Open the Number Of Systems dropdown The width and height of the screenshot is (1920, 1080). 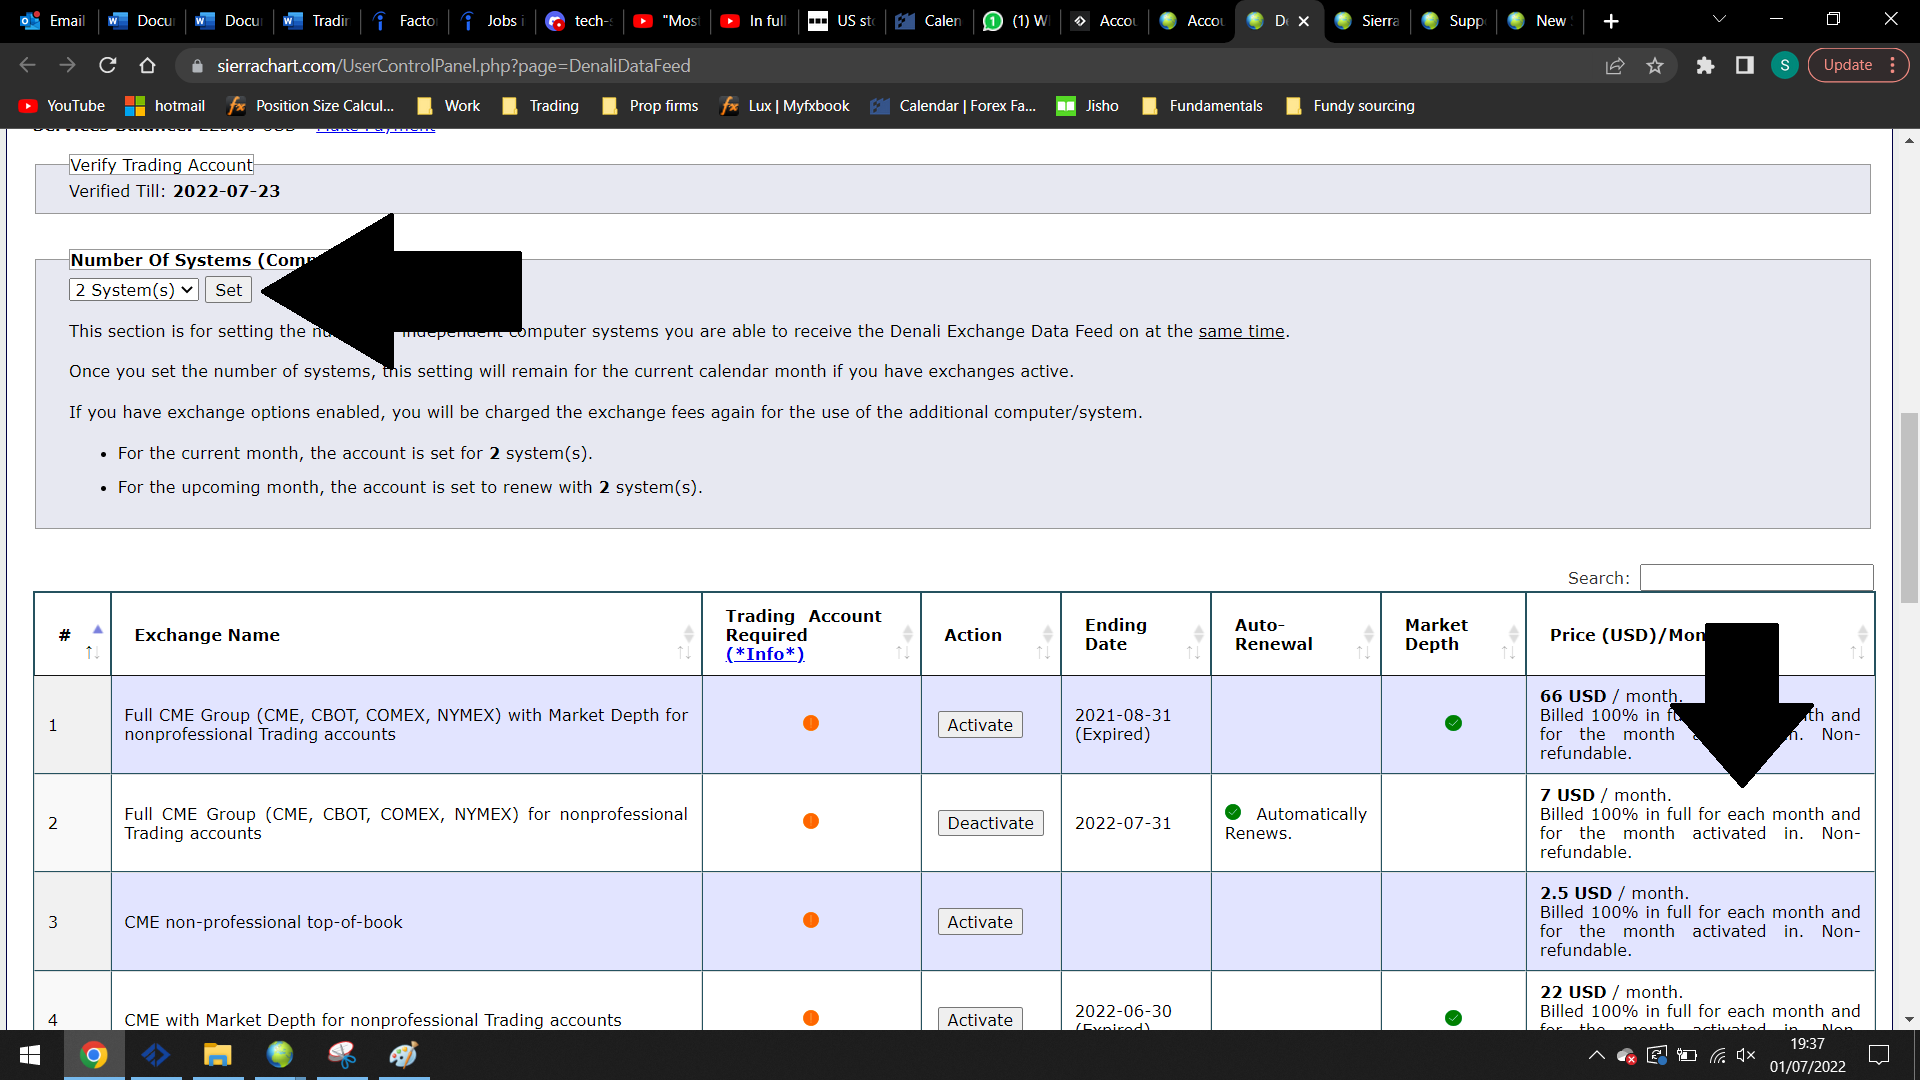pyautogui.click(x=133, y=290)
